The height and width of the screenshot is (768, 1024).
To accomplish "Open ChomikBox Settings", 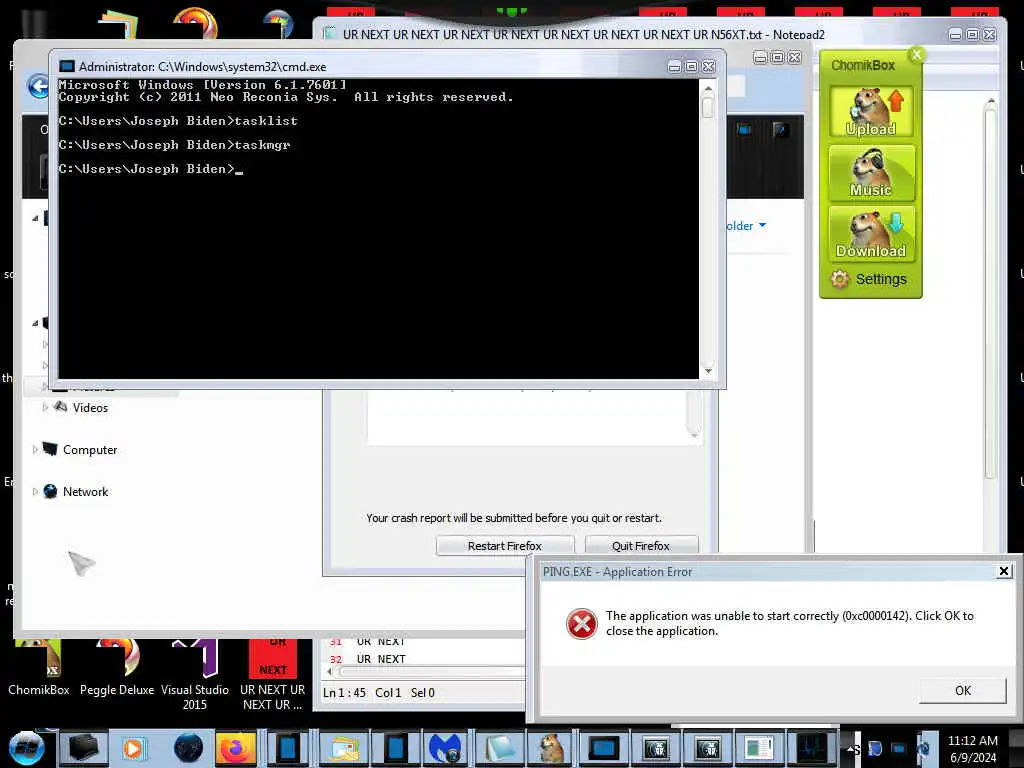I will click(x=869, y=280).
